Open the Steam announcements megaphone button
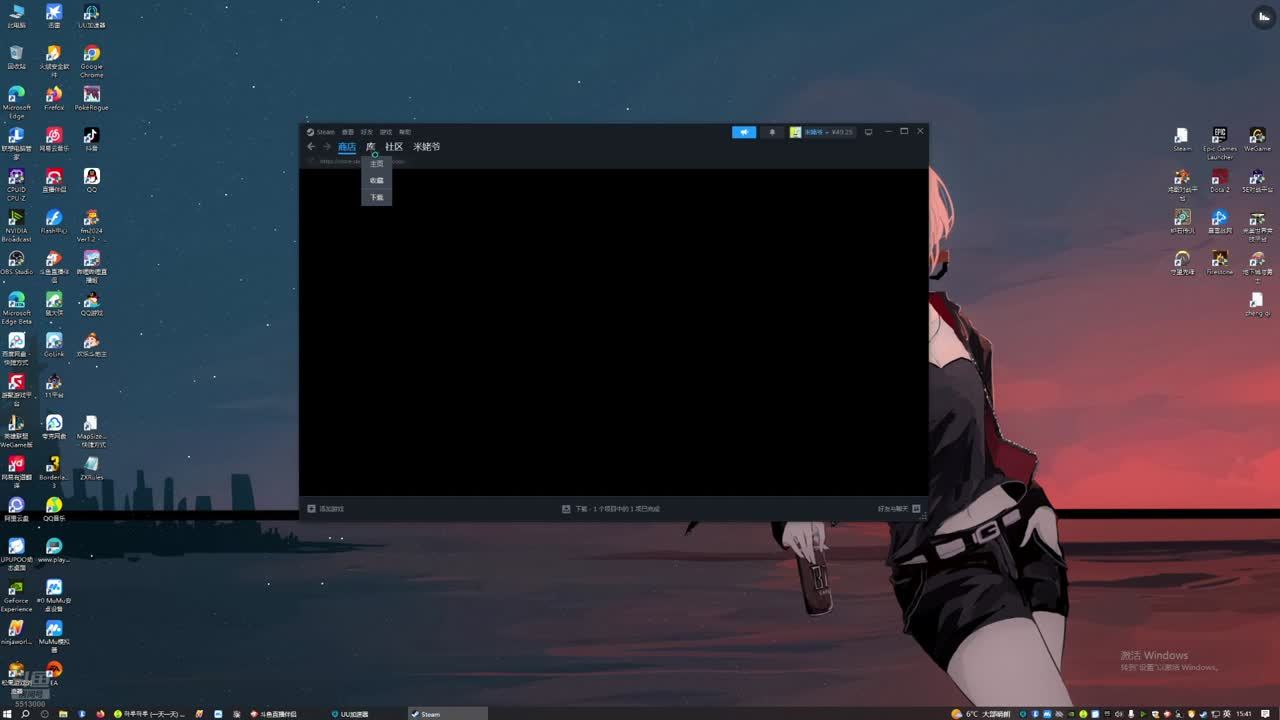The height and width of the screenshot is (720, 1280). pyautogui.click(x=744, y=132)
